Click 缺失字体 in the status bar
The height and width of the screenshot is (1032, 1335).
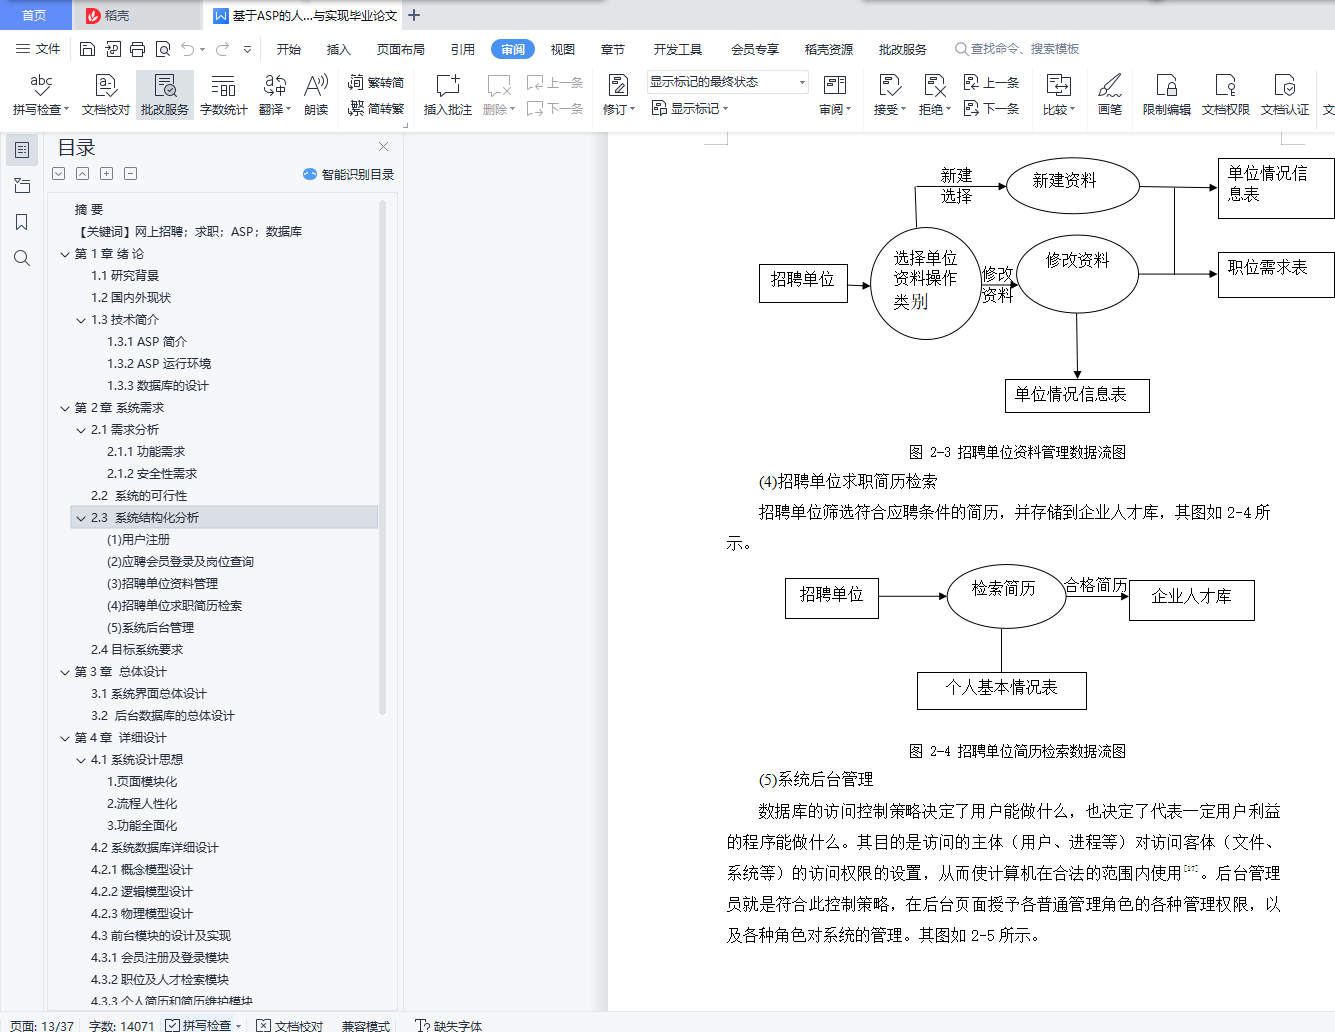(x=449, y=1026)
